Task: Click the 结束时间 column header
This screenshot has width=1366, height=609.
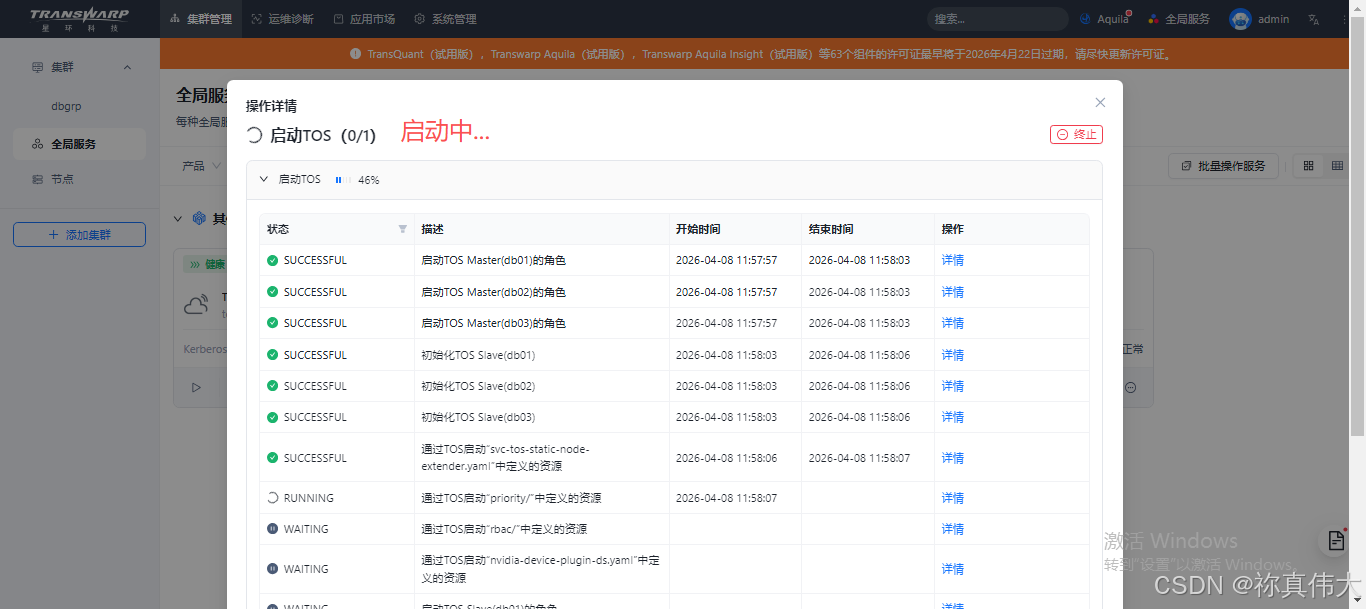Action: (868, 229)
